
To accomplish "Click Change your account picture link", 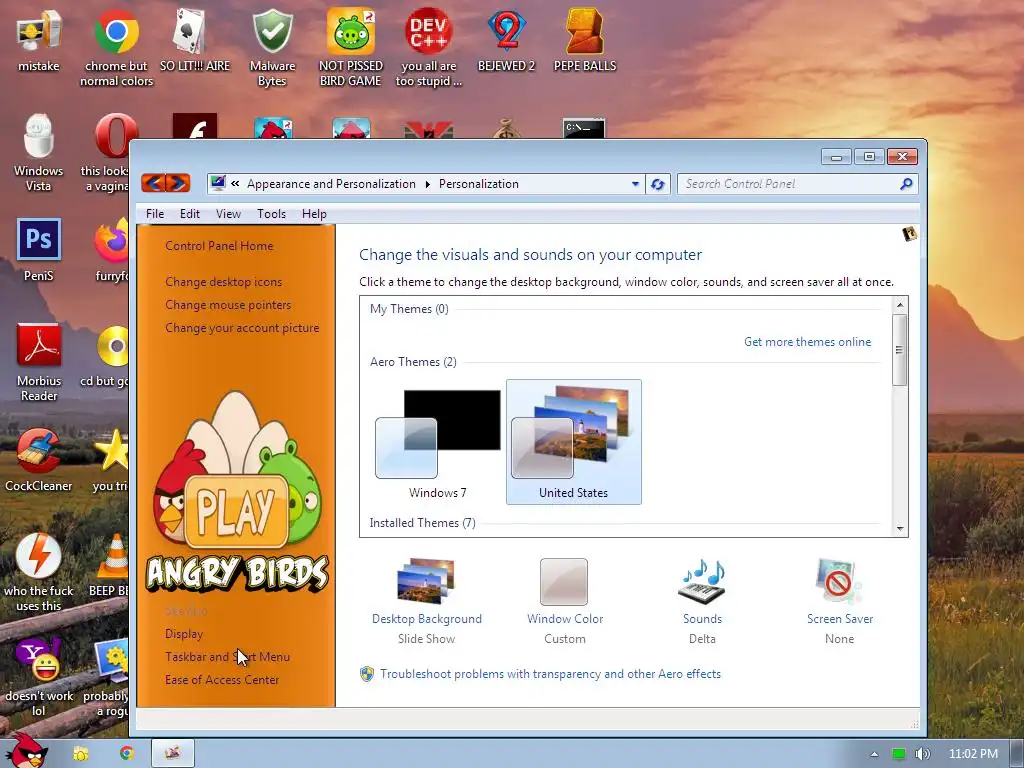I will click(x=242, y=328).
